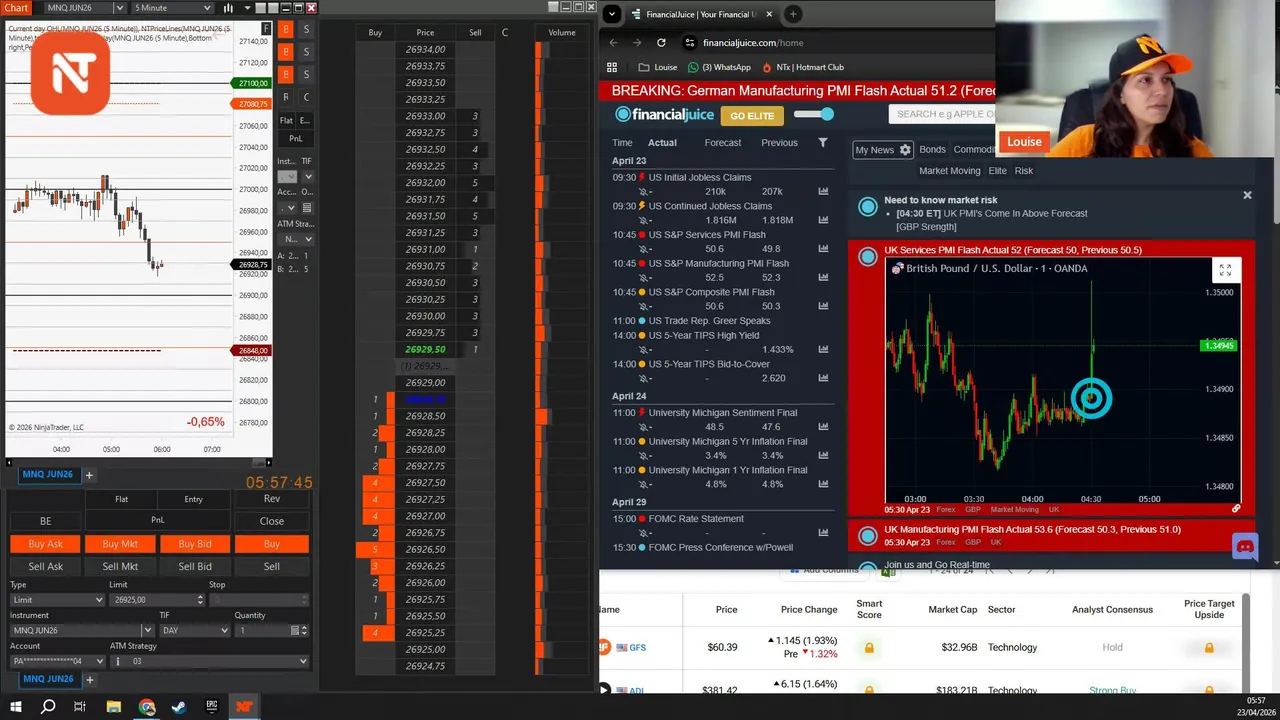The width and height of the screenshot is (1280, 720).
Task: Expand the GBP/USD chart to fullscreen
Action: (1225, 270)
